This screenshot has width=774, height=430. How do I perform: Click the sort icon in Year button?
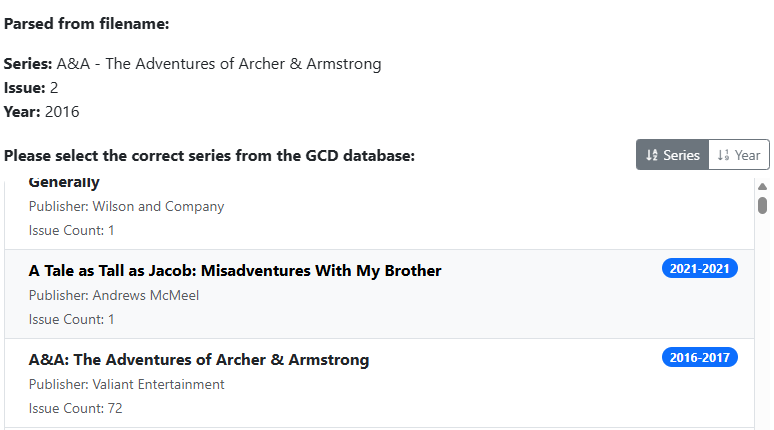723,155
